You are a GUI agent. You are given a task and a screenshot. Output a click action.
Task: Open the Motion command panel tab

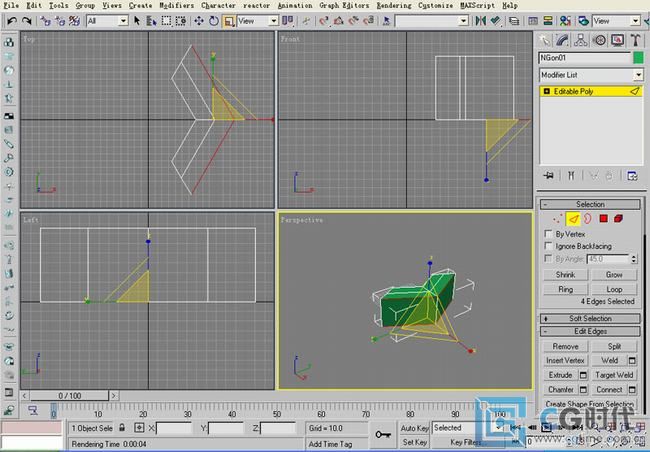point(599,40)
